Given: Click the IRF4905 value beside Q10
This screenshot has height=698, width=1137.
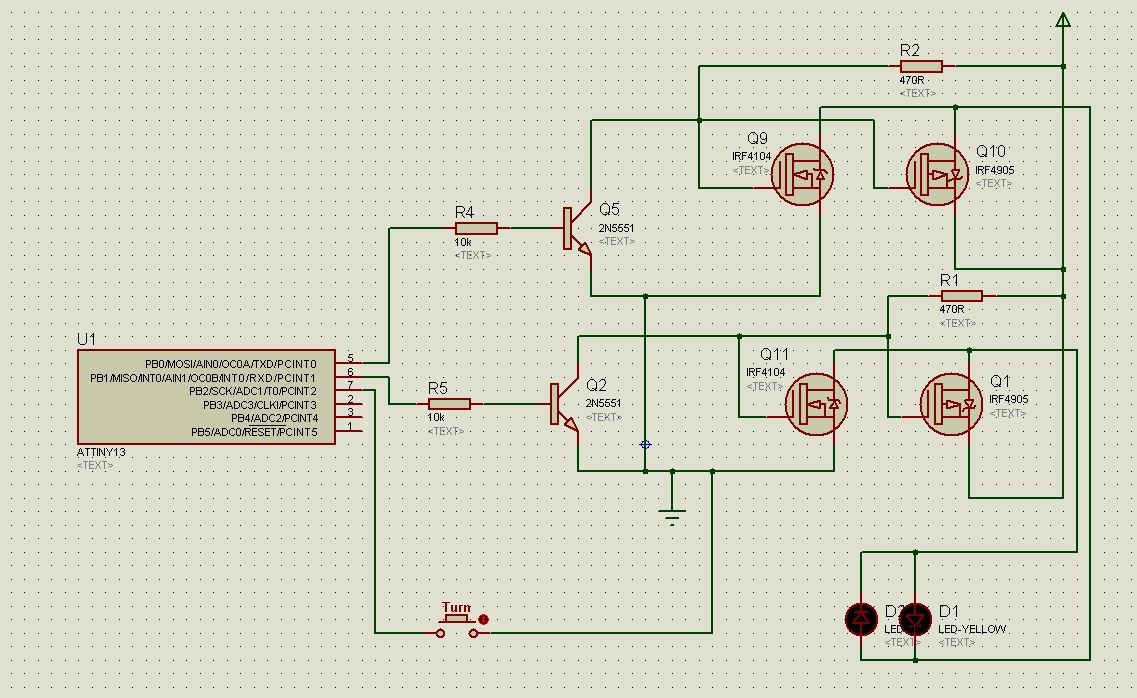Looking at the screenshot, I should pos(994,170).
